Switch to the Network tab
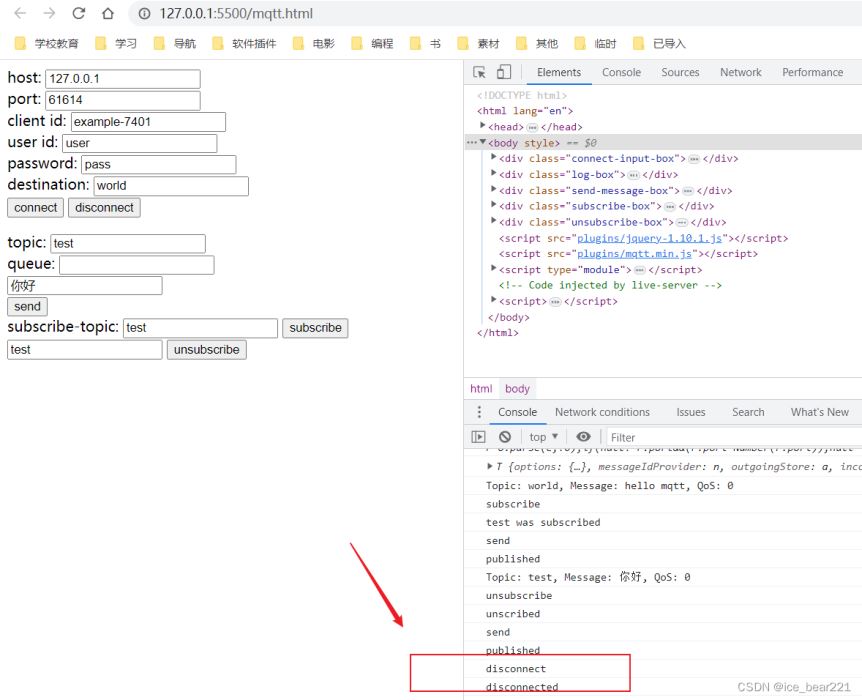This screenshot has width=862, height=700. tap(740, 72)
